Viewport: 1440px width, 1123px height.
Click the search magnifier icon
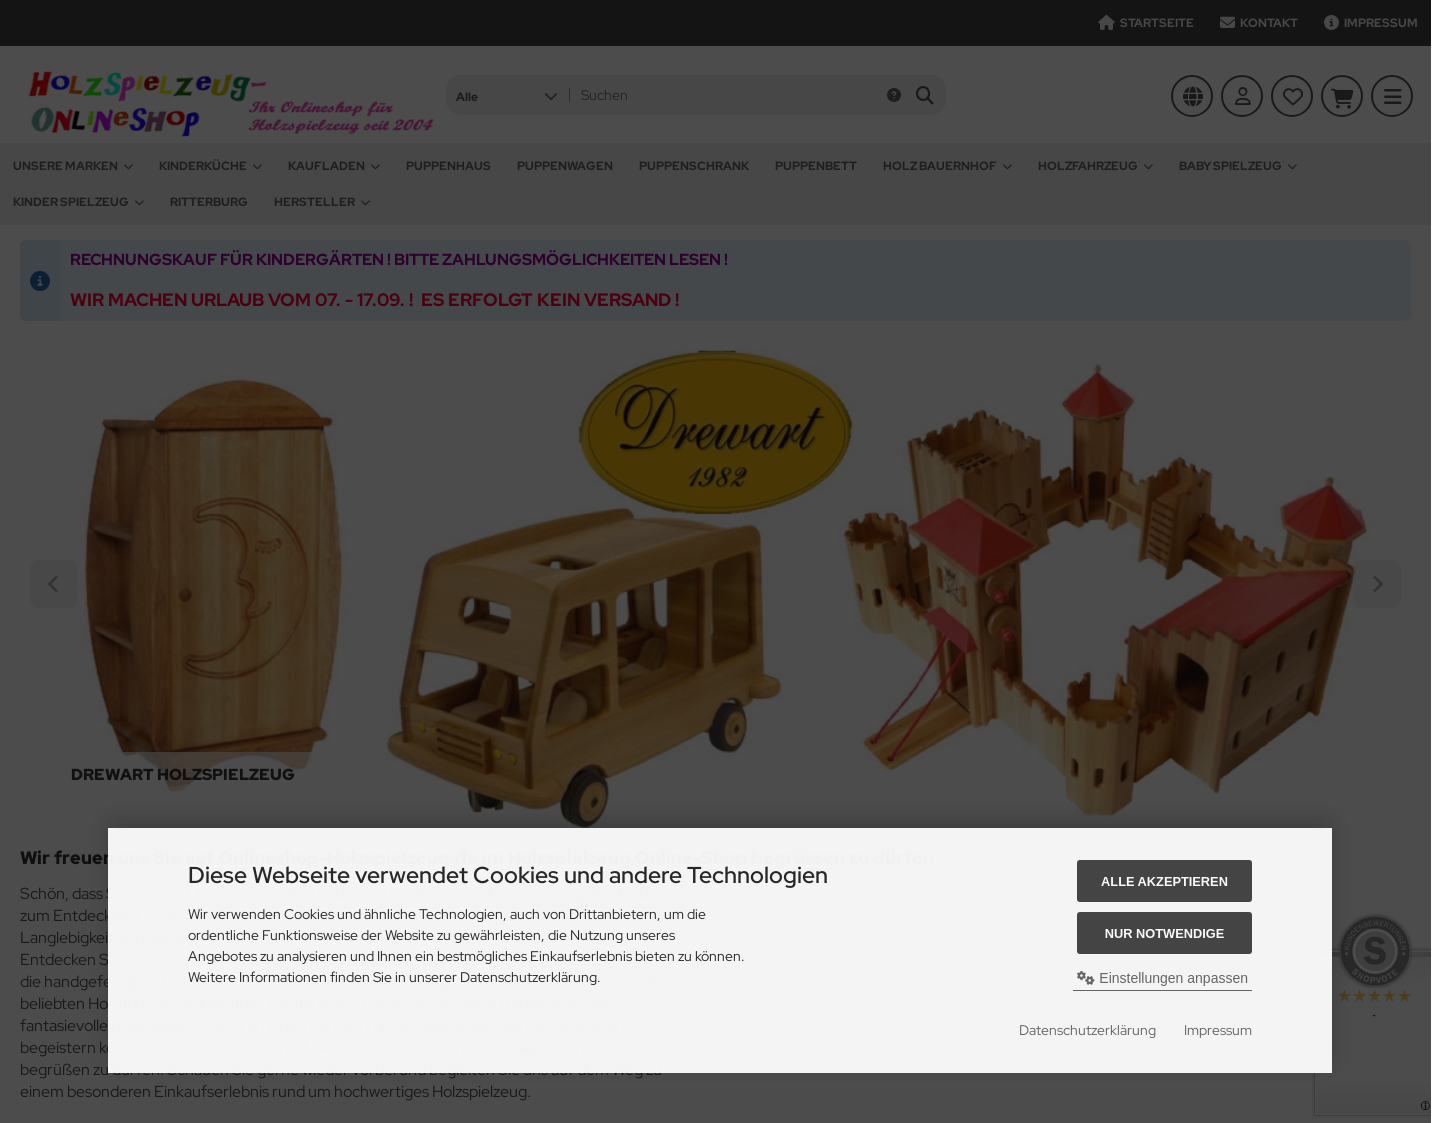925,95
